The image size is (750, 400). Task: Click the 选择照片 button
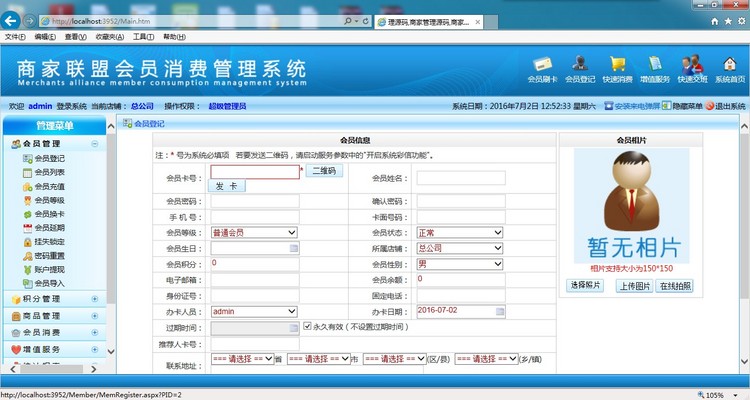pyautogui.click(x=585, y=285)
